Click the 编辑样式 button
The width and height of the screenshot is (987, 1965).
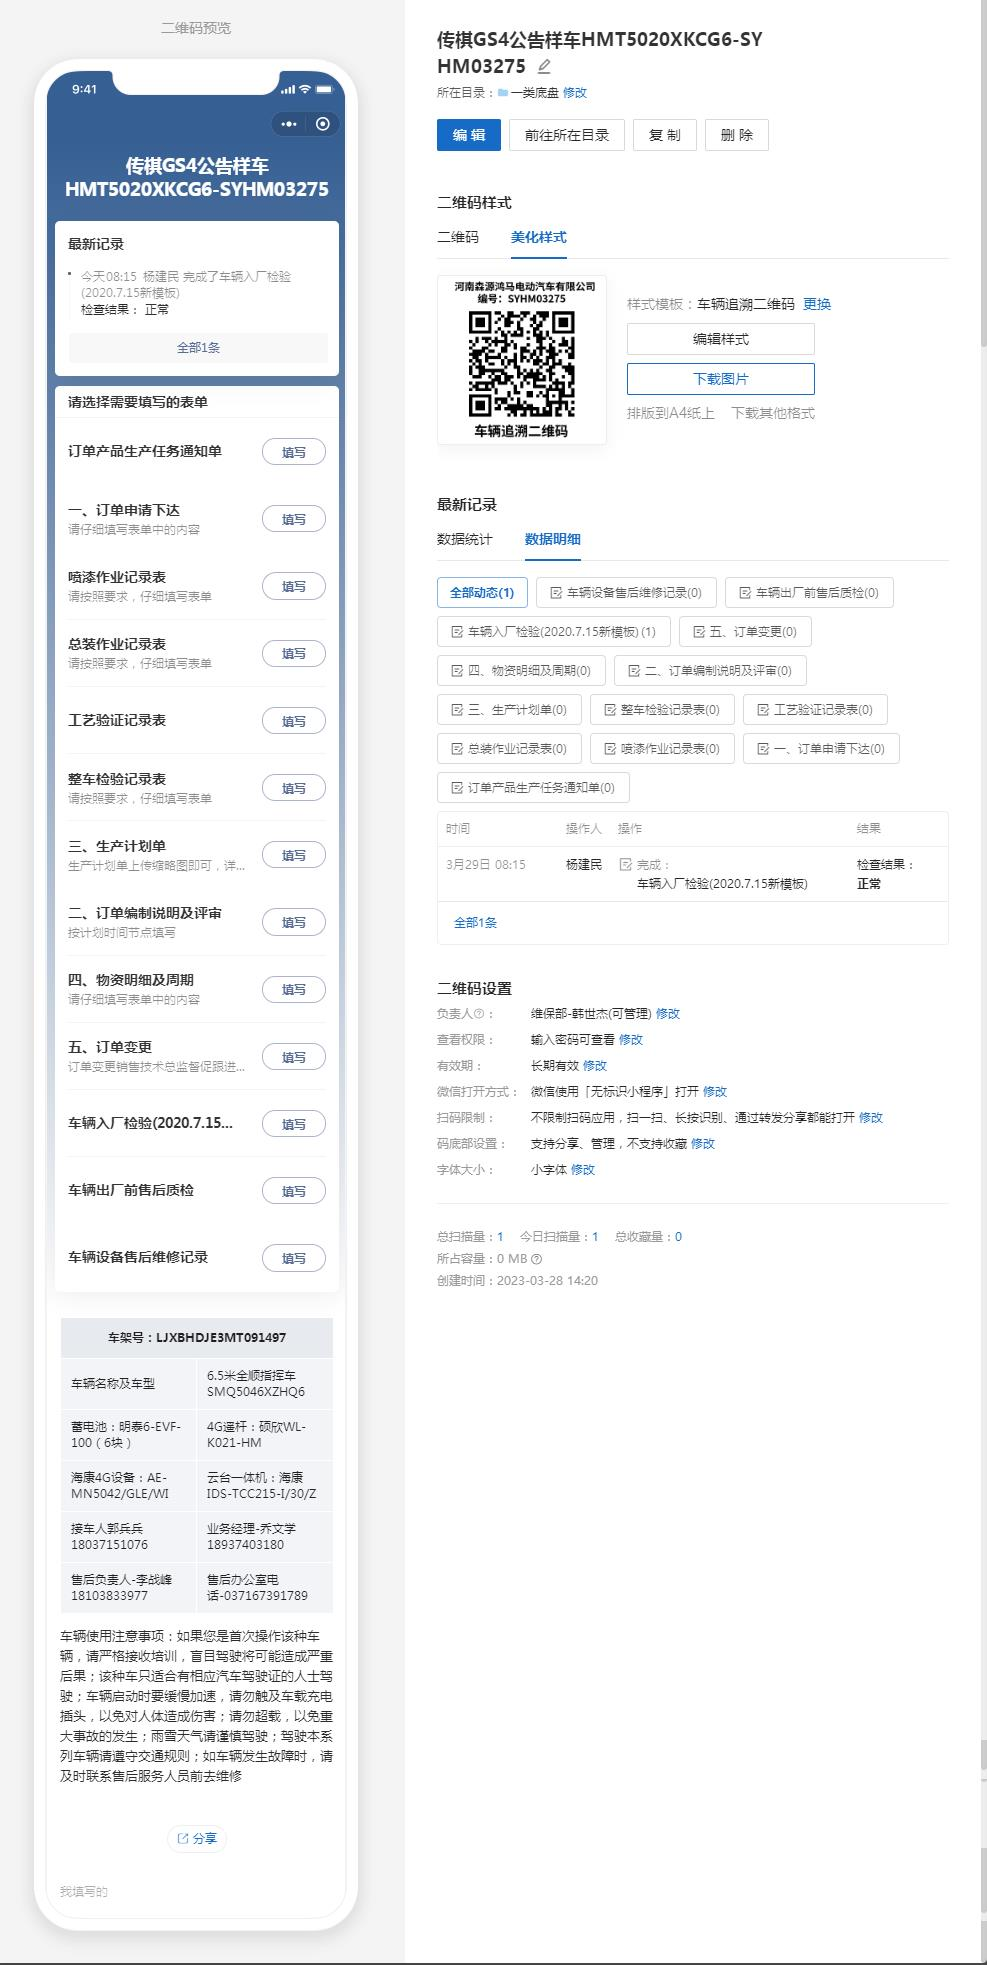coord(721,339)
